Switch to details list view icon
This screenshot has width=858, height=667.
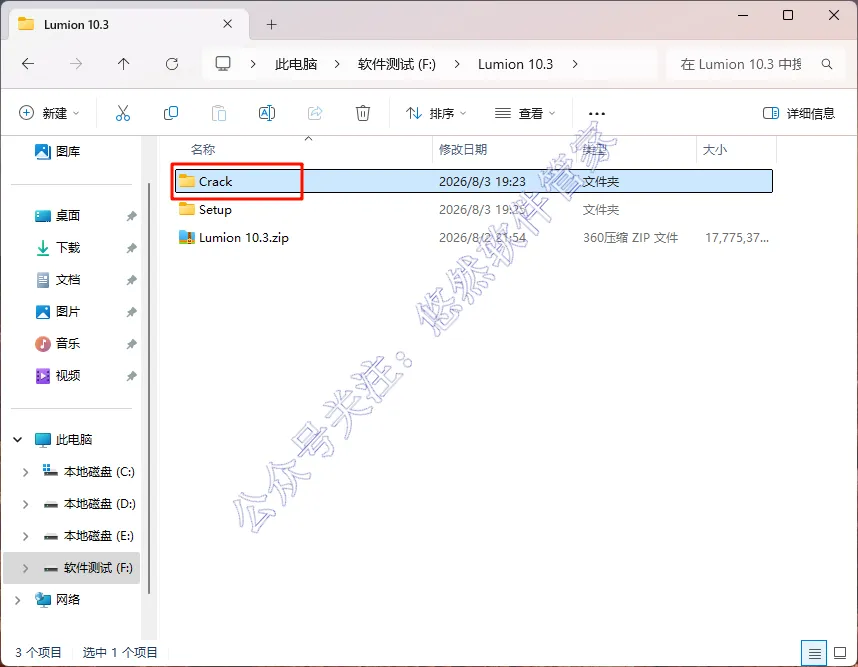tap(814, 653)
